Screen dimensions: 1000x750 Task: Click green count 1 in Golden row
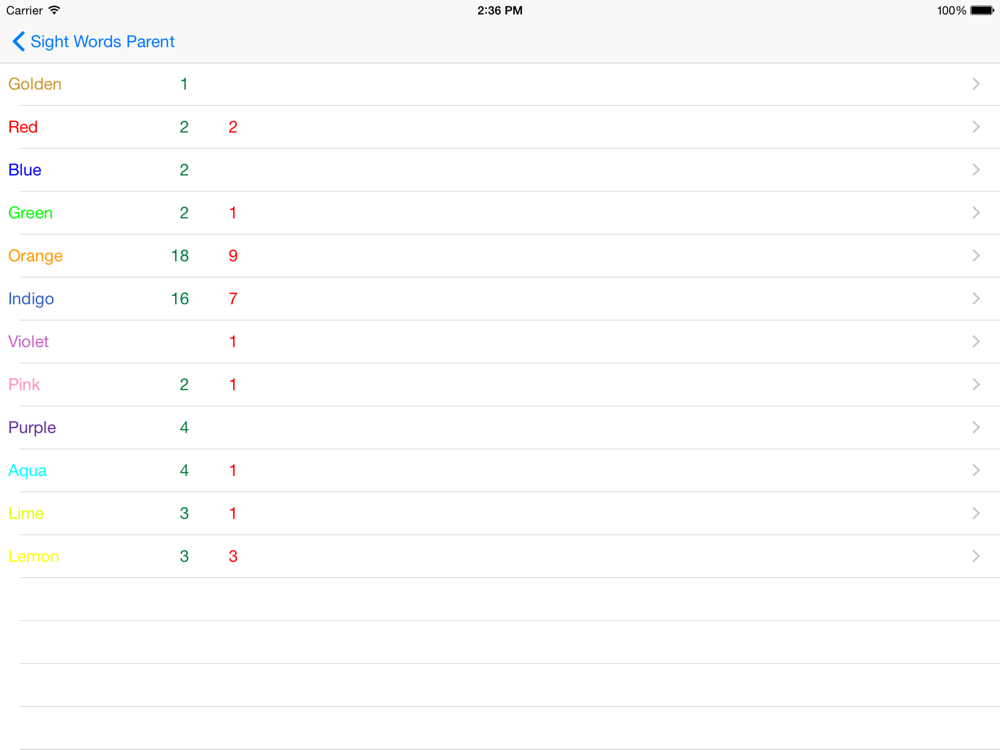point(184,84)
